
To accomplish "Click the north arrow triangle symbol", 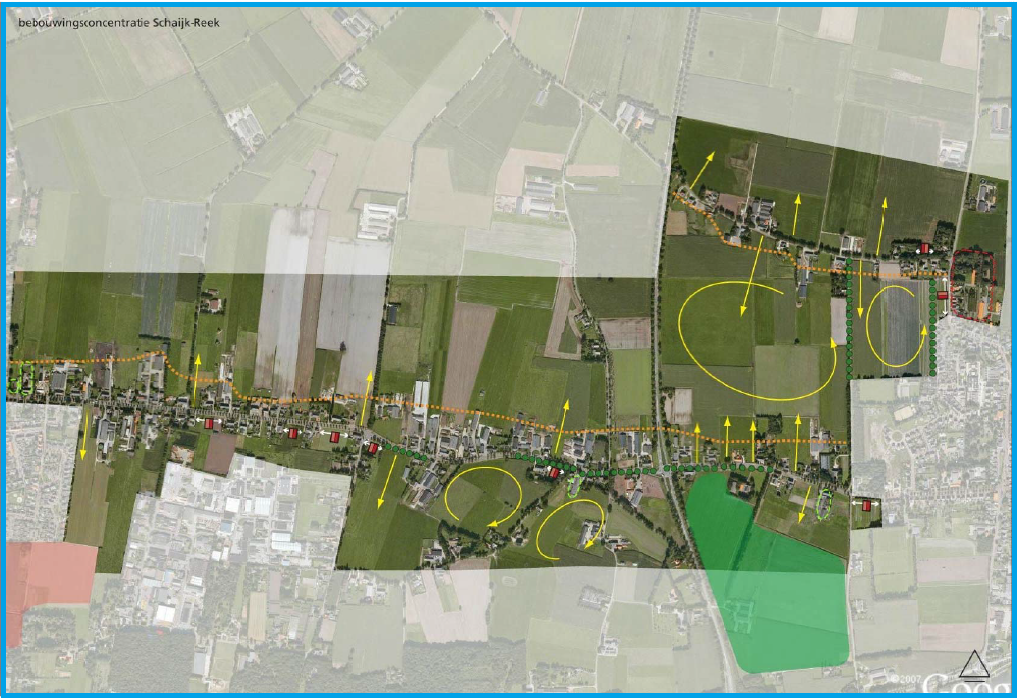I will pos(972,663).
